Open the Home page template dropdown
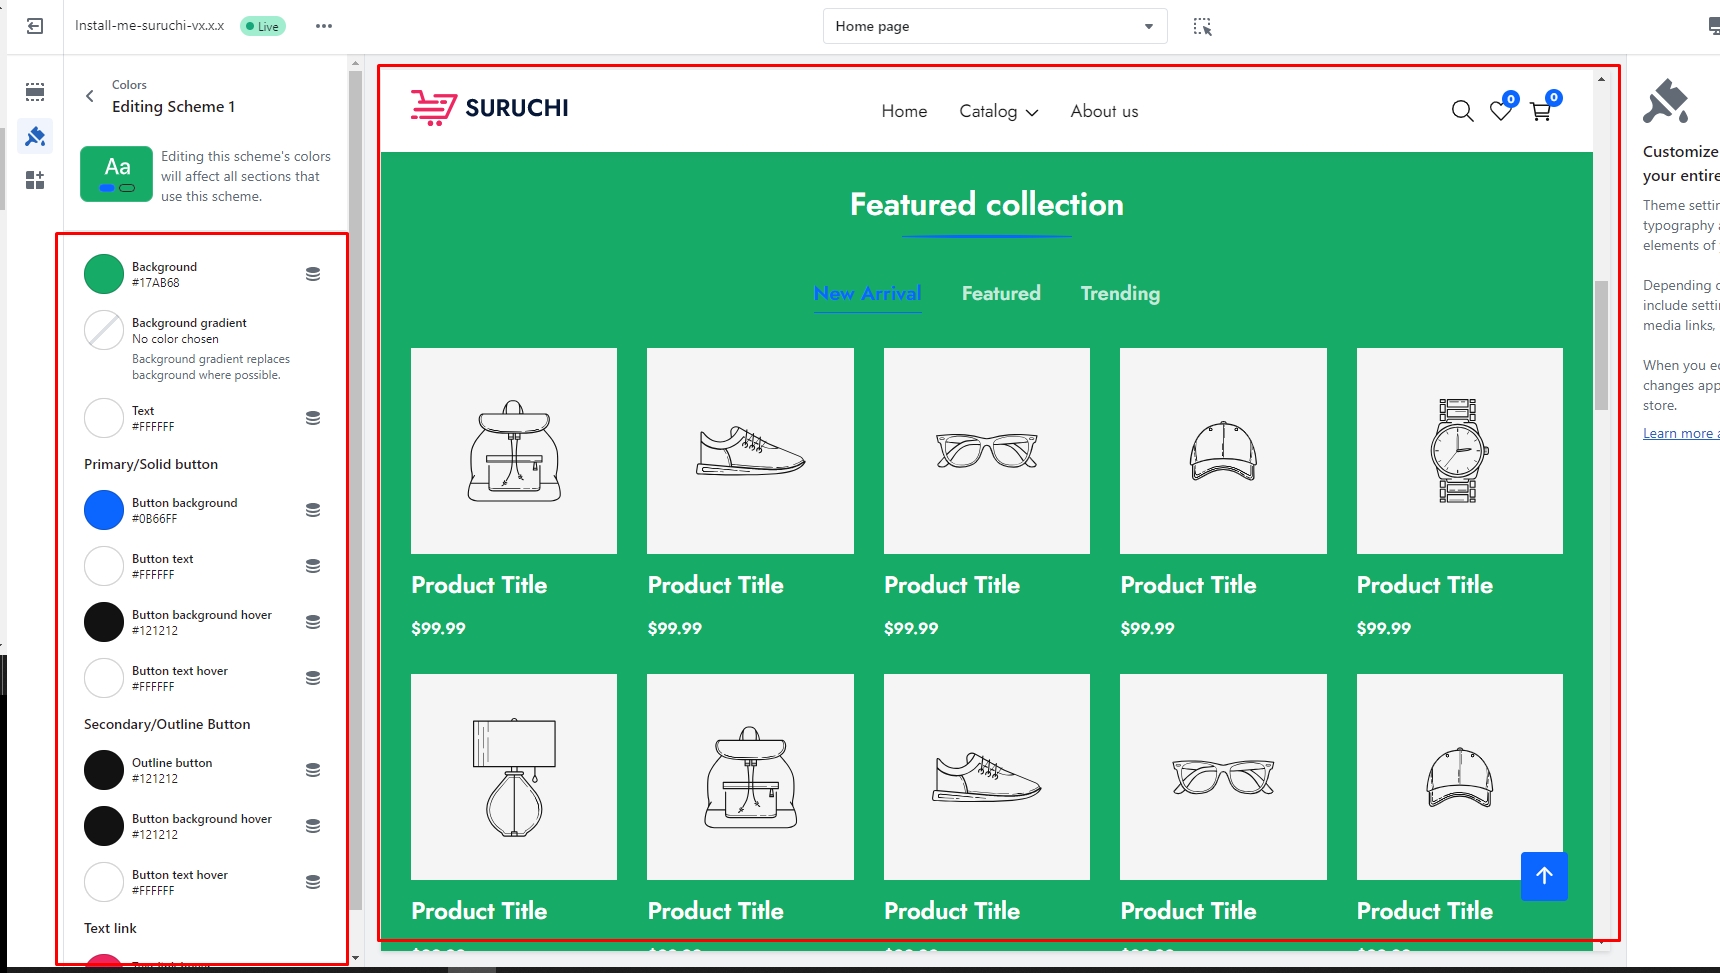Screen dimensions: 1720x973 pyautogui.click(x=994, y=26)
